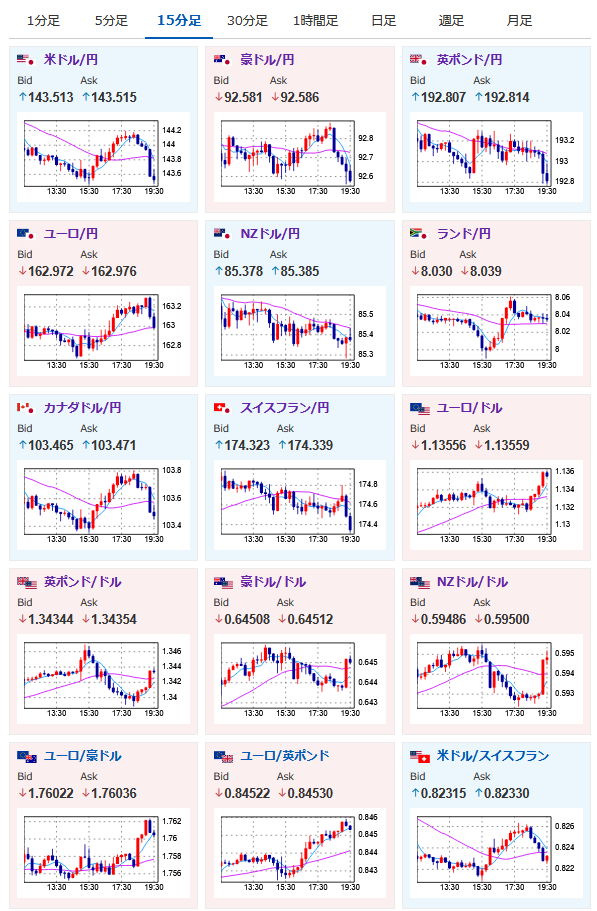Switch to the 1分足 tab
Image resolution: width=597 pixels, height=911 pixels.
click(44, 21)
